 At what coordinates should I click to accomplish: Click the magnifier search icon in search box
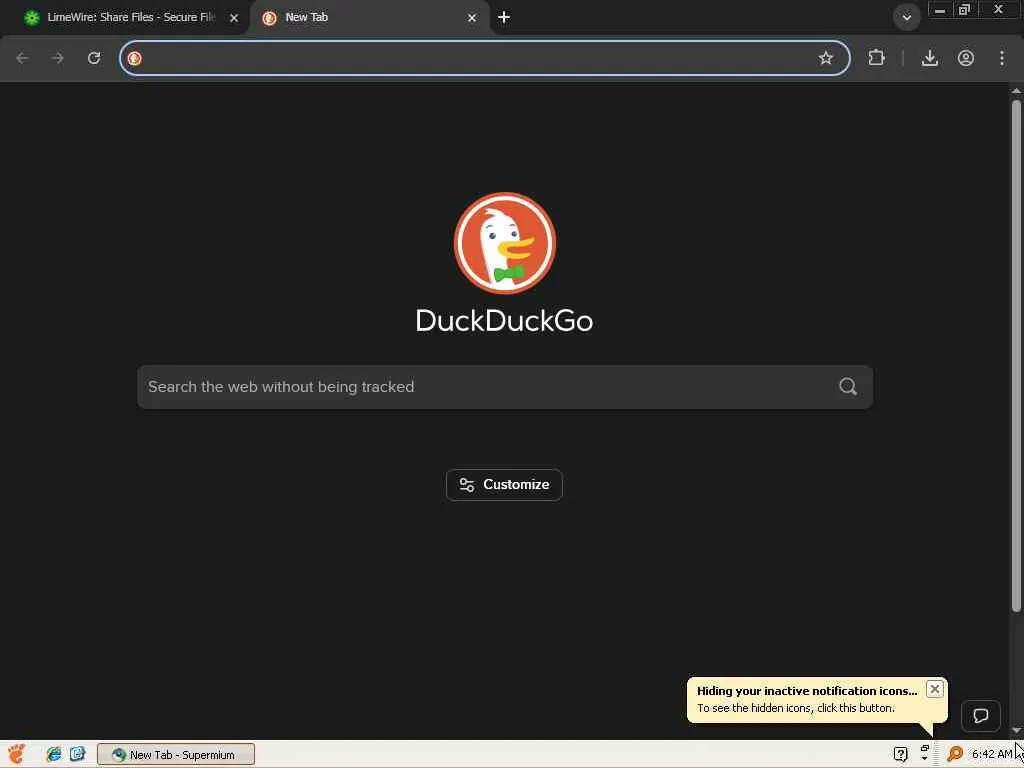click(848, 387)
